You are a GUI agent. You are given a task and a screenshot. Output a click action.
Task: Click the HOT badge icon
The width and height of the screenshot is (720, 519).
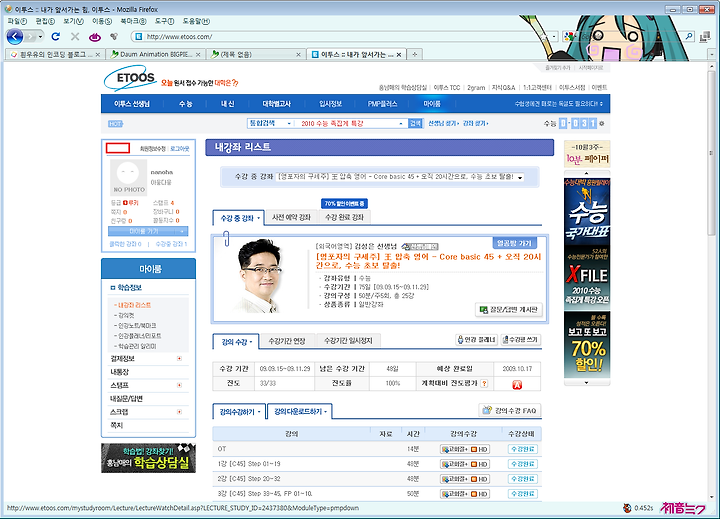coord(115,124)
